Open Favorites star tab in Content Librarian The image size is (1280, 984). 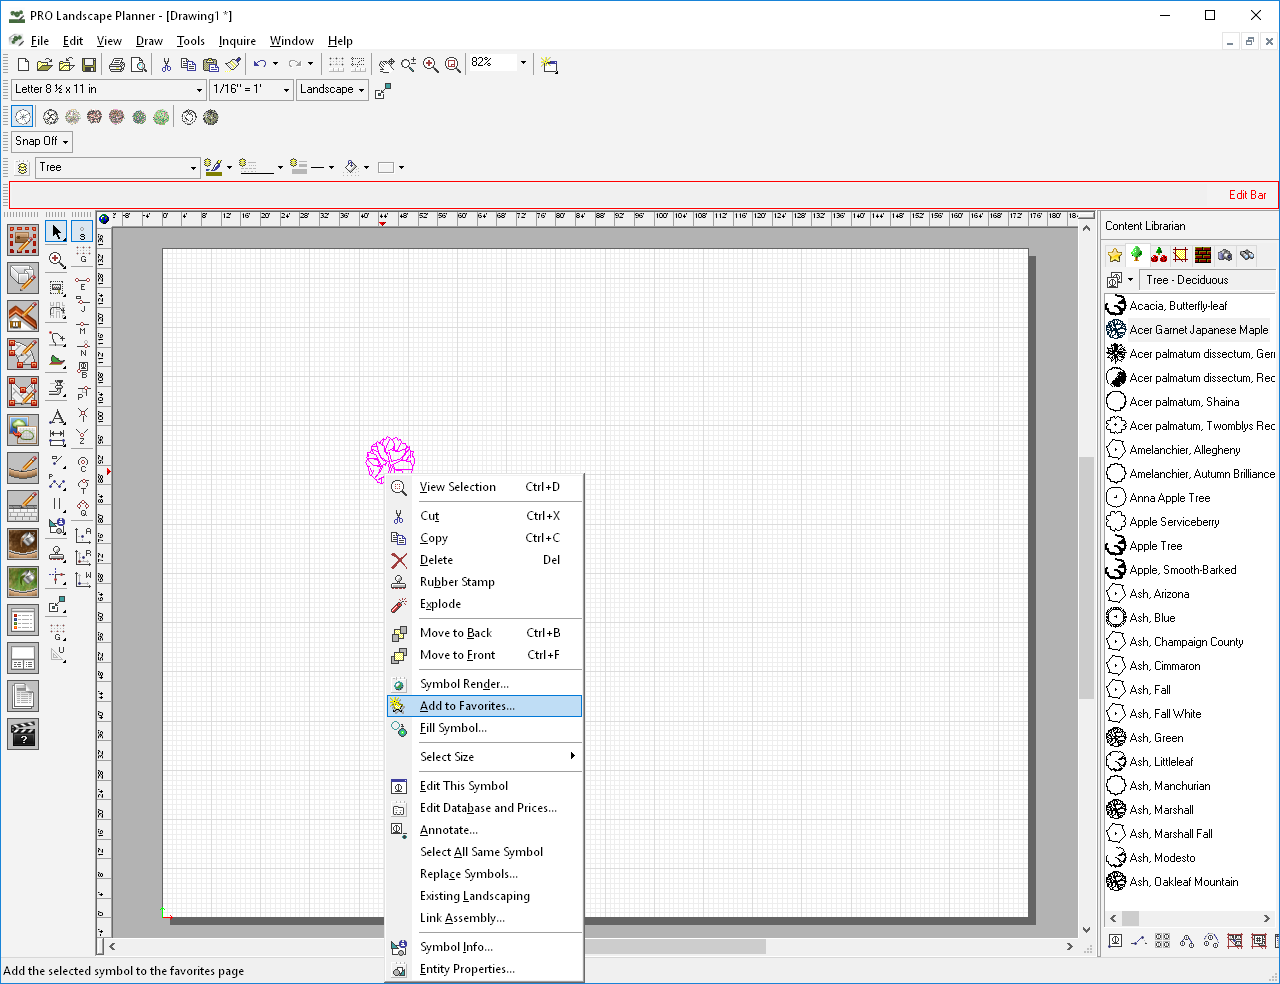(1115, 255)
